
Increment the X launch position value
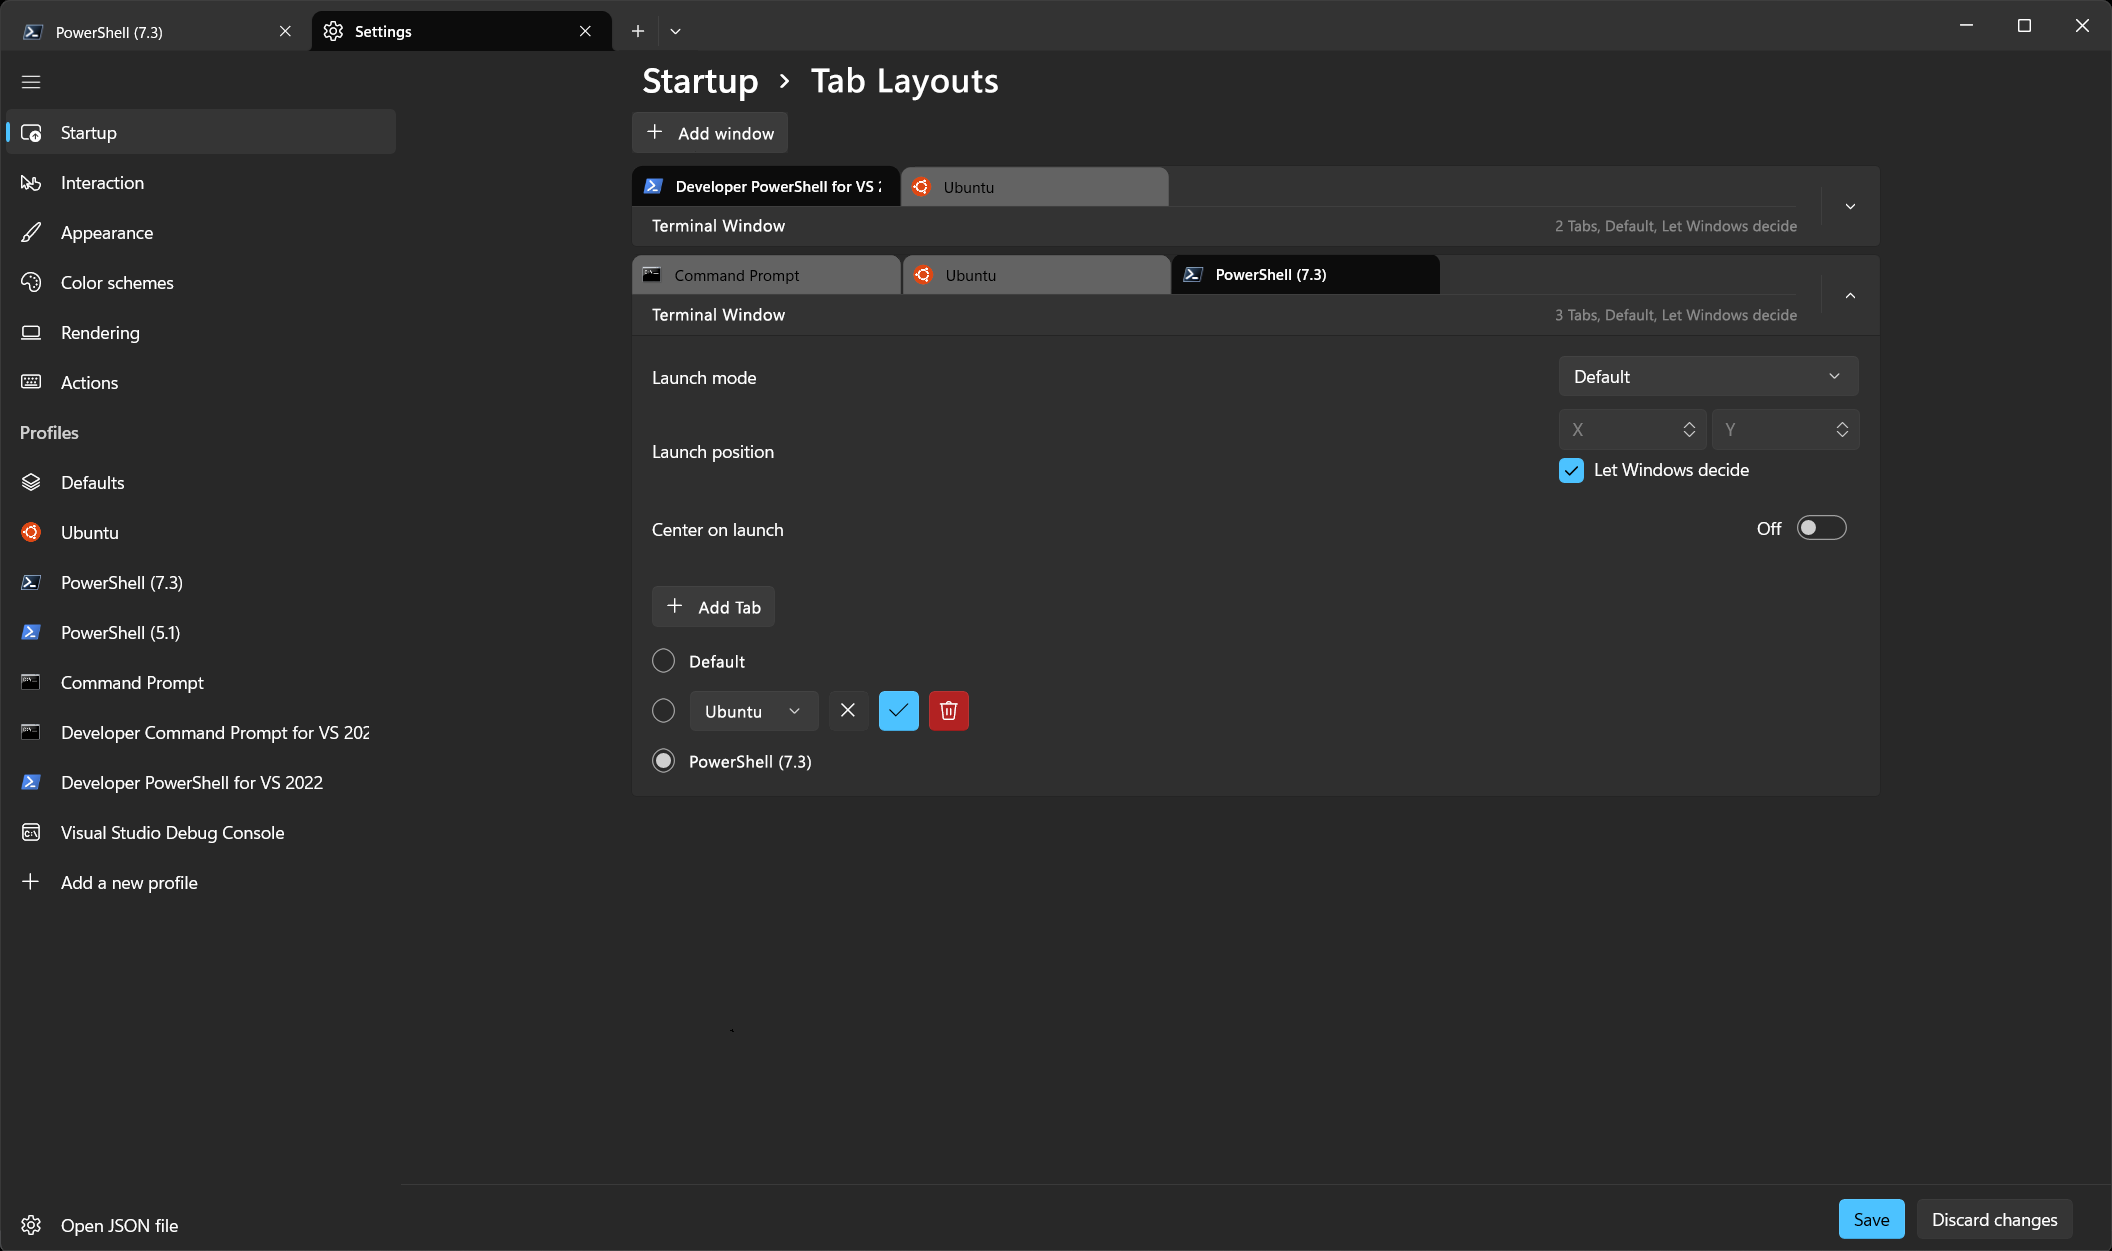click(x=1690, y=423)
